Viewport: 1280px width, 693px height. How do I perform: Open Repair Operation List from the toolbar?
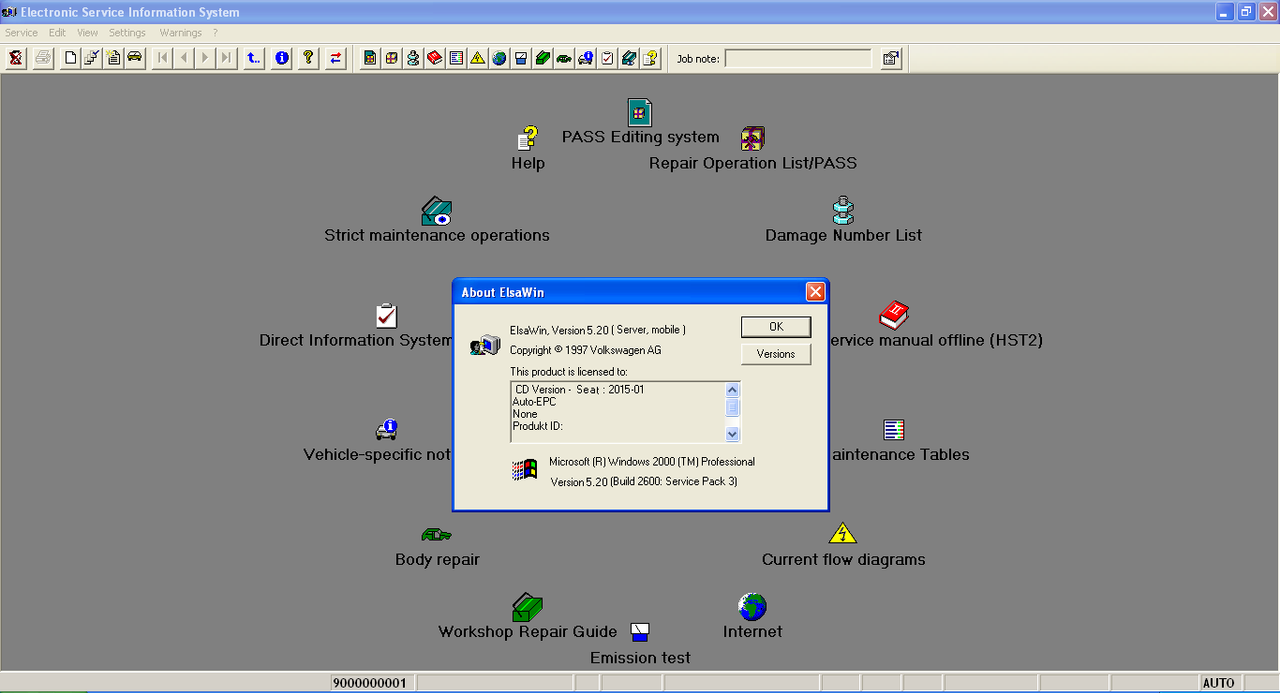click(x=391, y=58)
